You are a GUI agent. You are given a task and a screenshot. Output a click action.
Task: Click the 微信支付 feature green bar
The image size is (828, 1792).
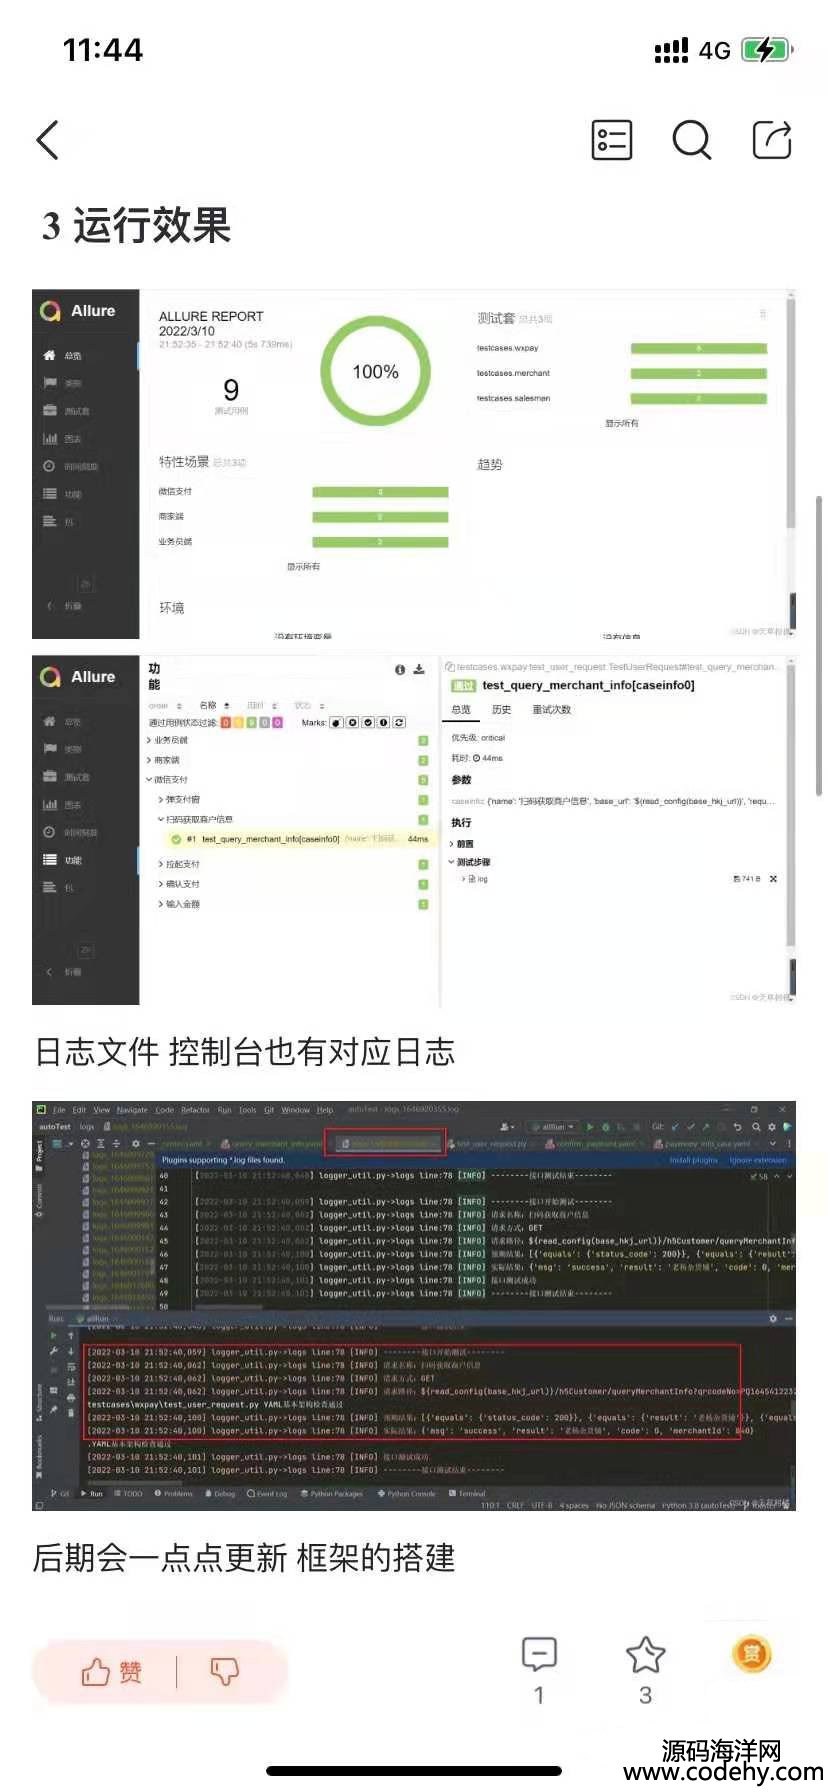[x=380, y=492]
